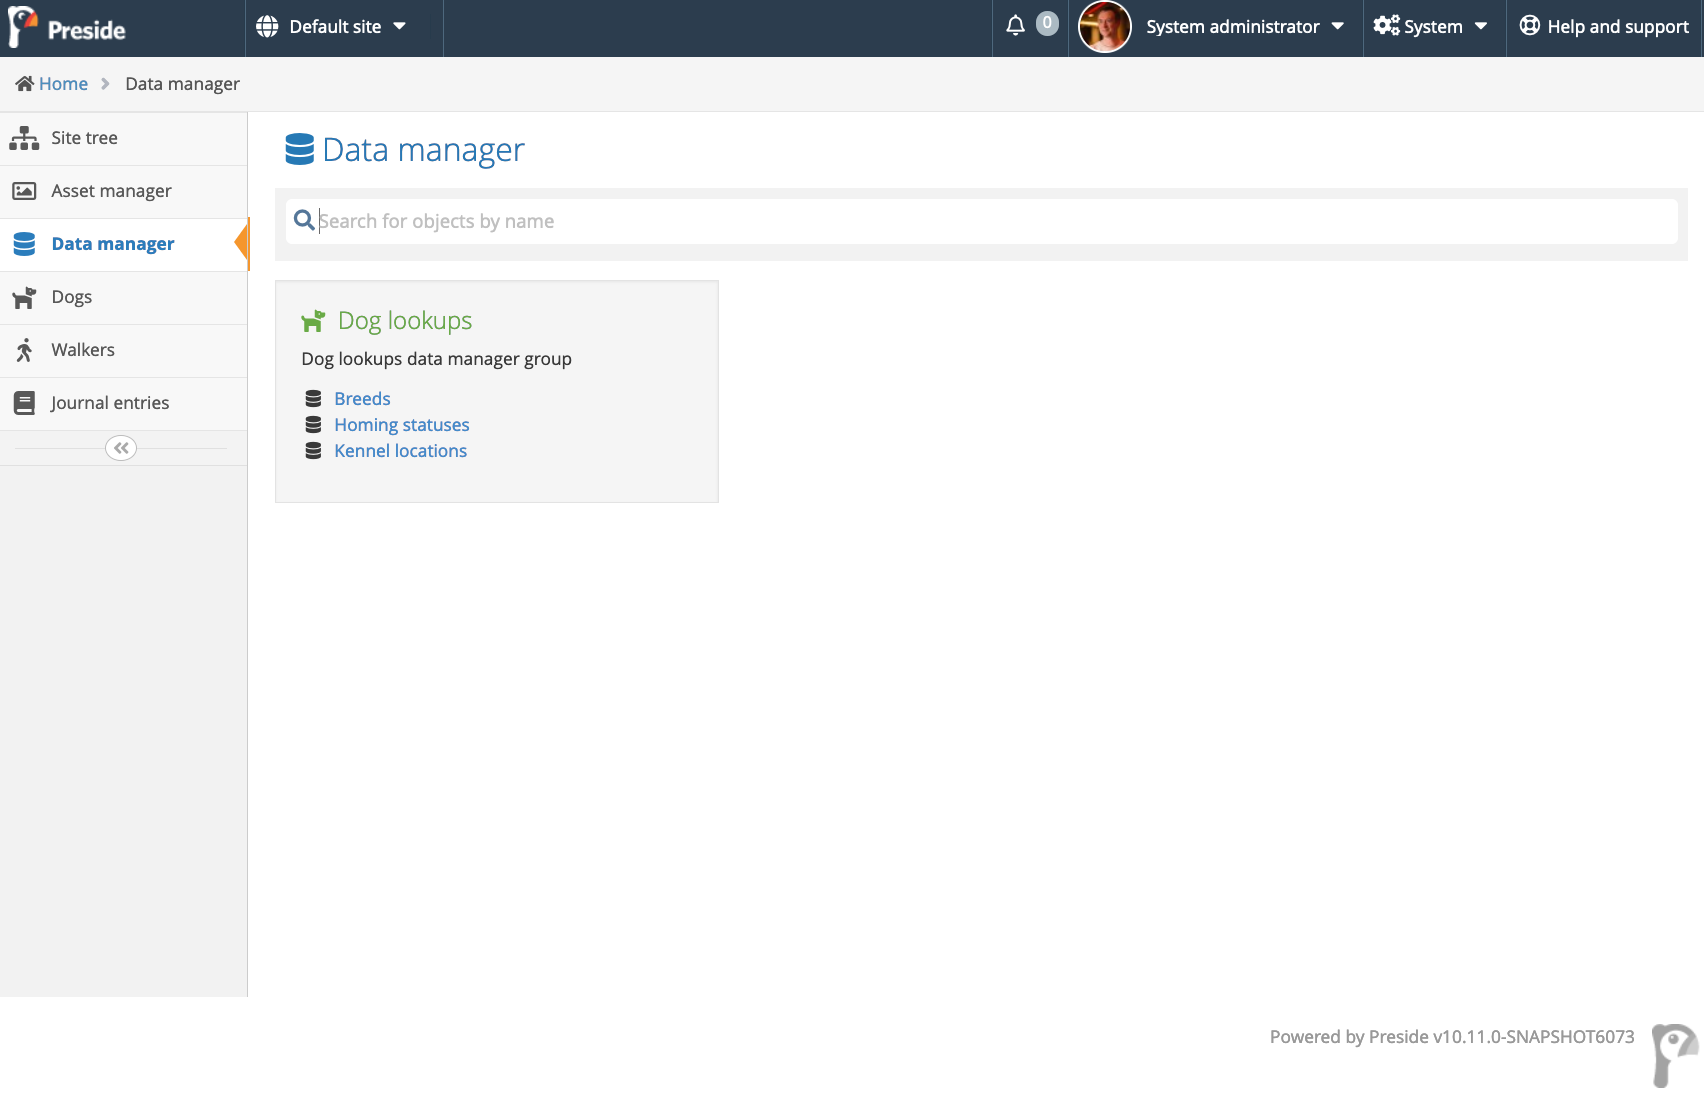Open the Kennel locations link
The height and width of the screenshot is (1093, 1704).
pos(400,451)
